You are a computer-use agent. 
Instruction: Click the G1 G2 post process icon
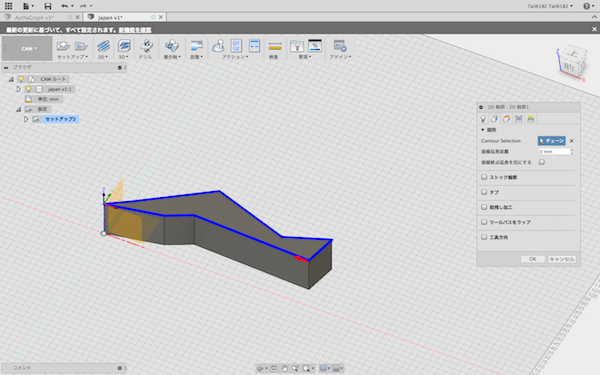coord(236,46)
